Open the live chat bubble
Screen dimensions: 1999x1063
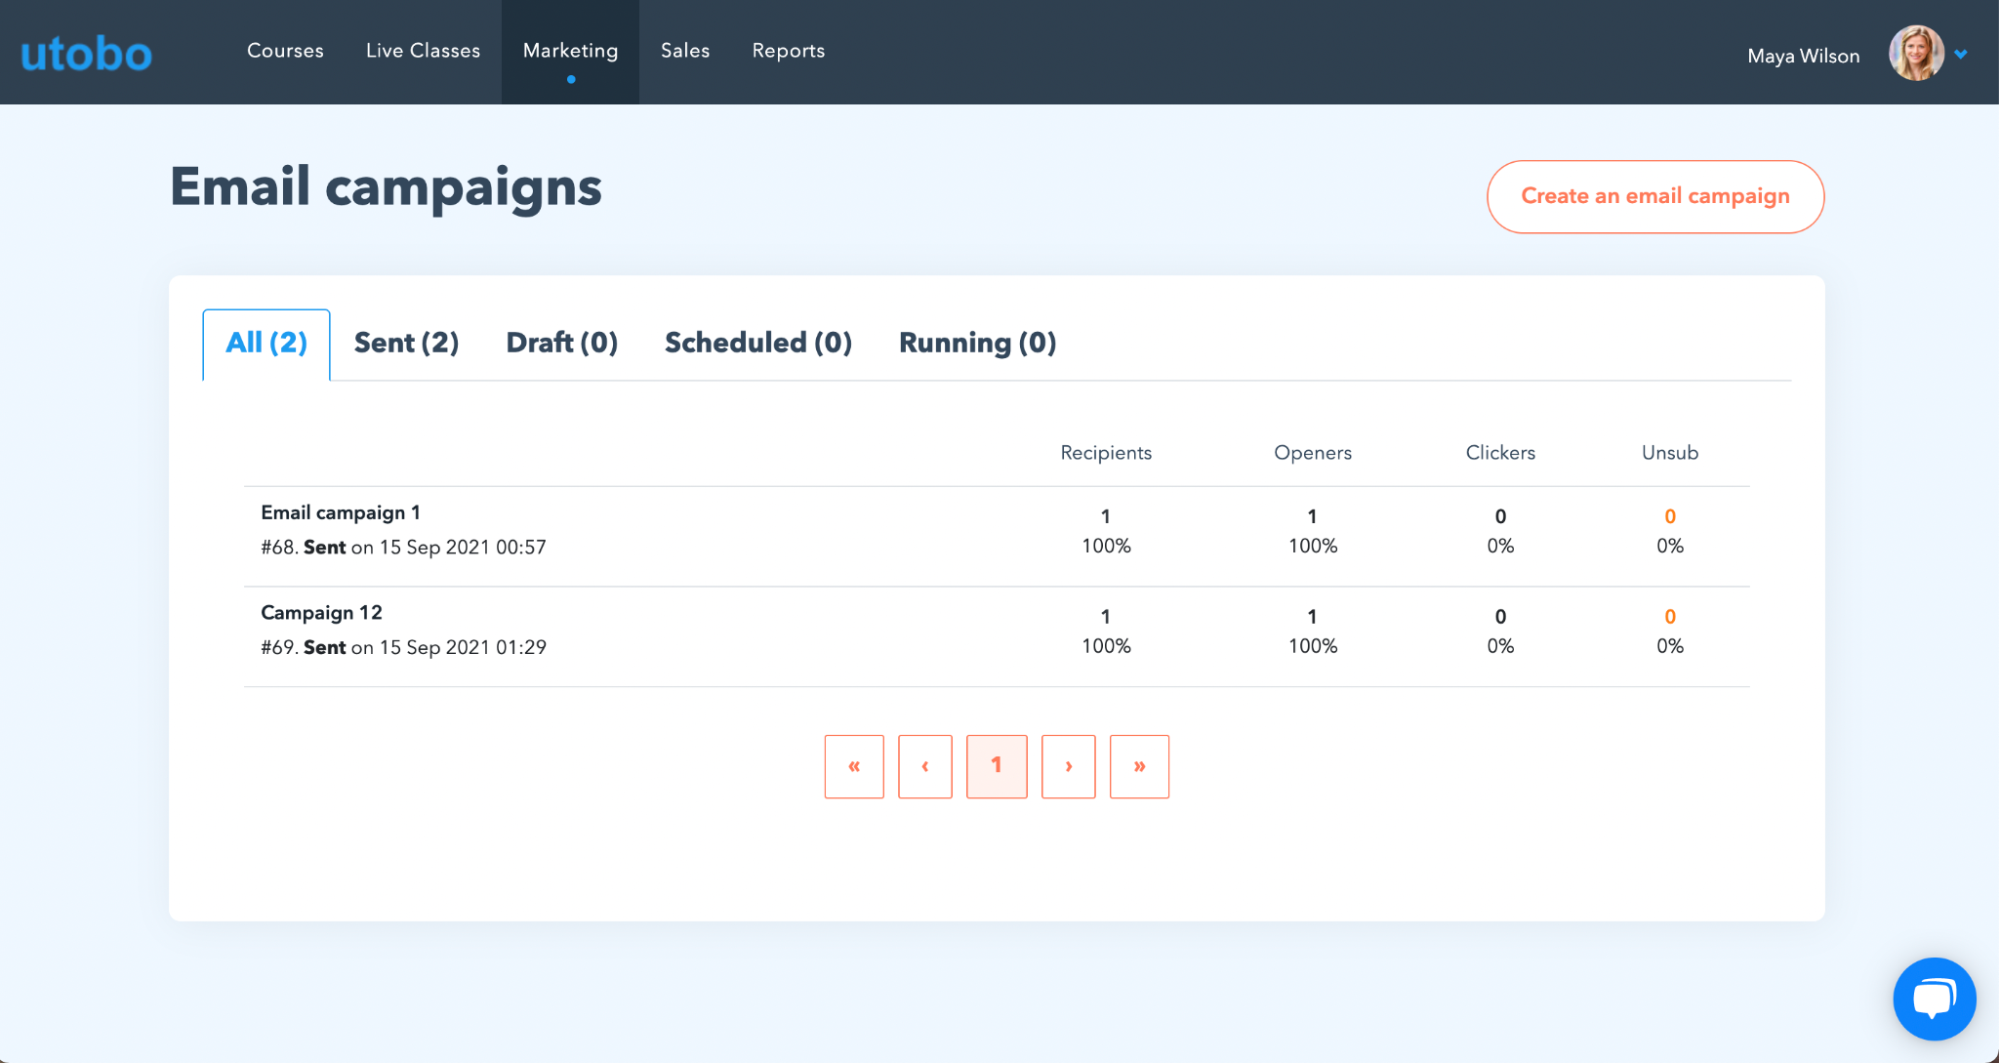[1934, 999]
